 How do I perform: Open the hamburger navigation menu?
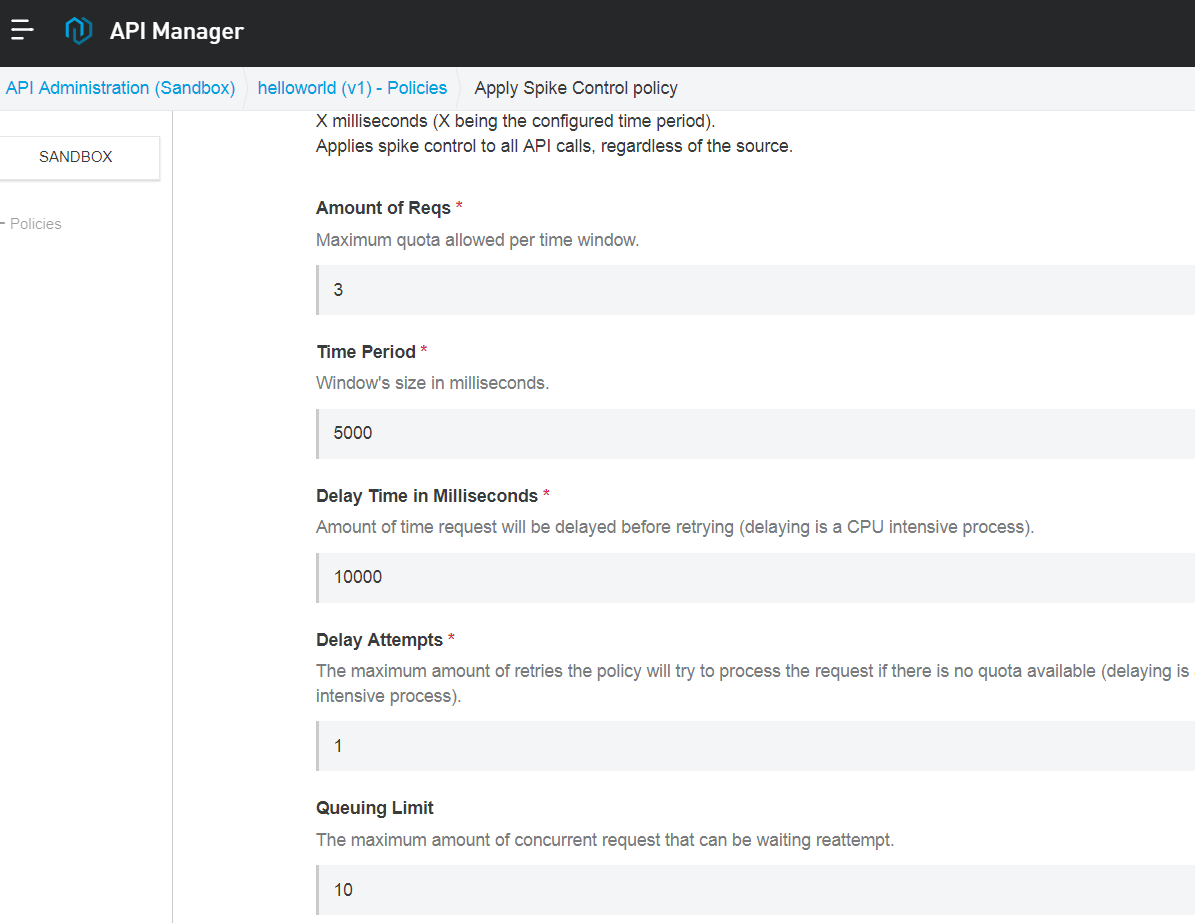(x=22, y=31)
